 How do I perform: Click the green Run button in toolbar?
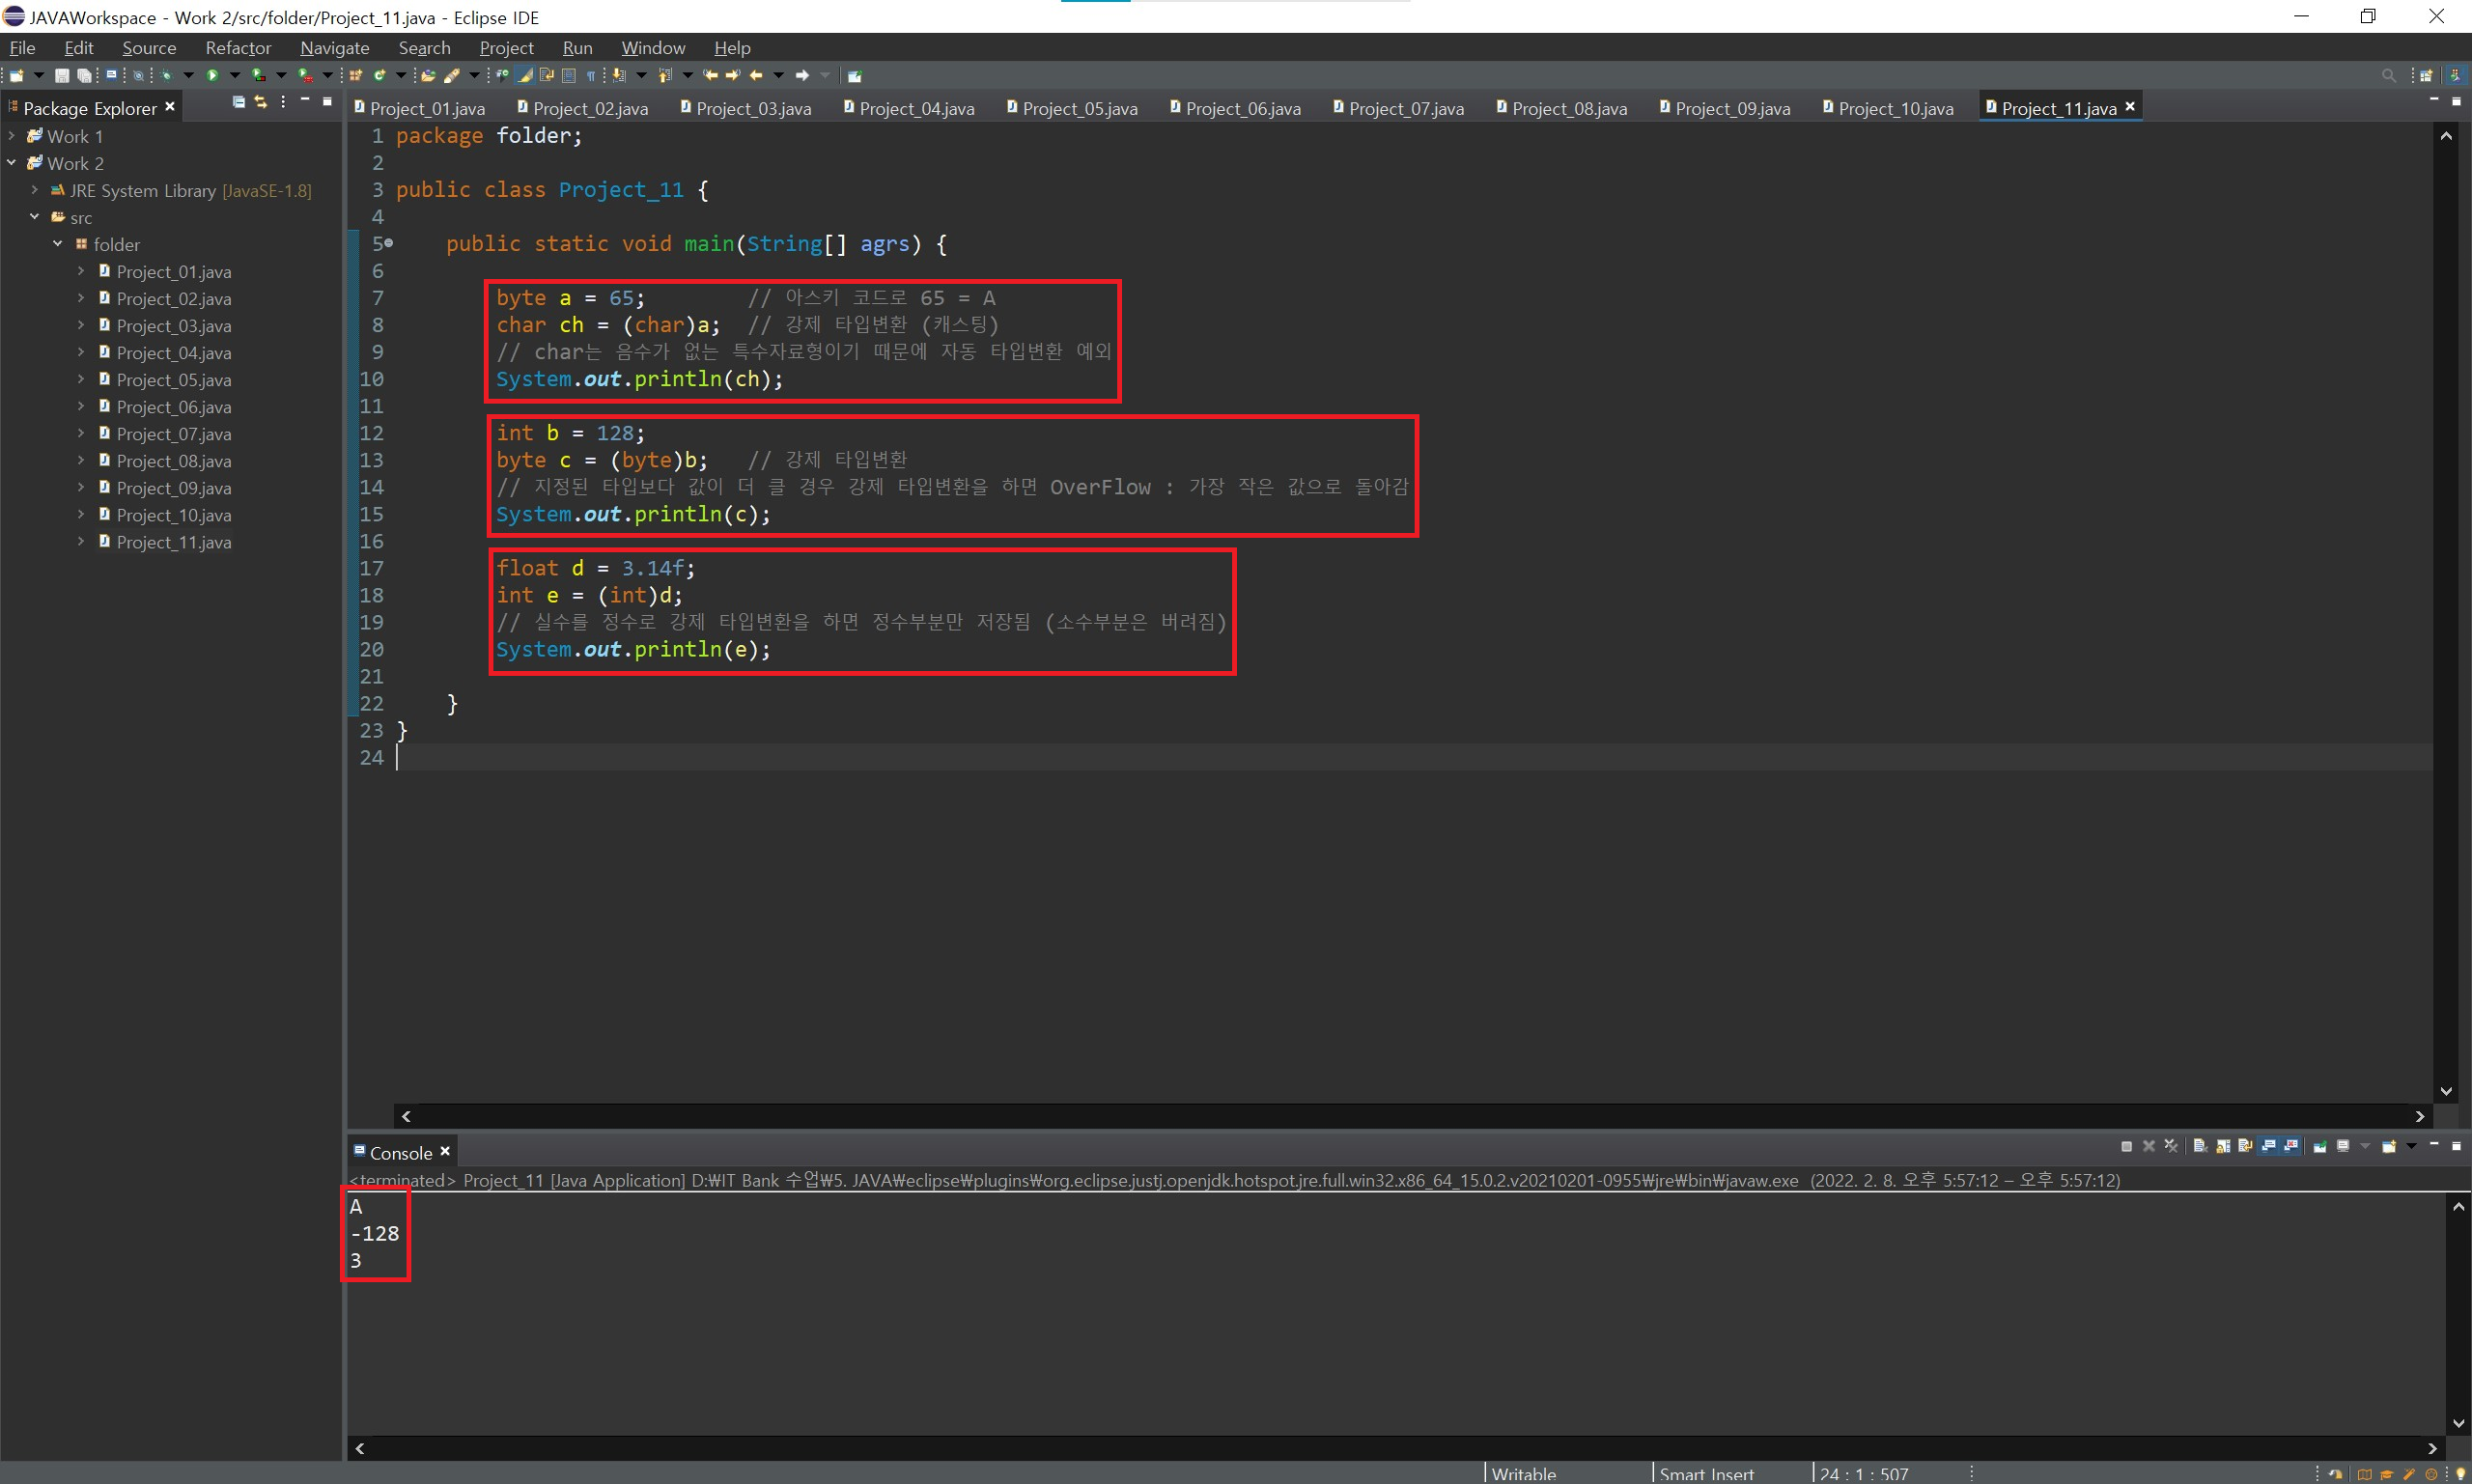212,75
